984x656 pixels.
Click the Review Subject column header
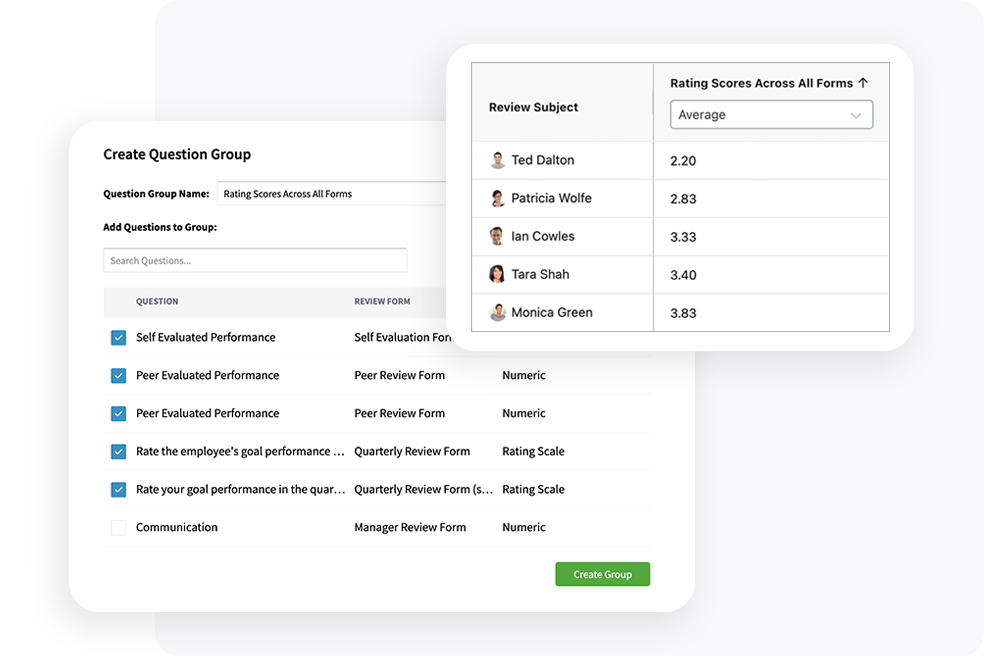(533, 107)
